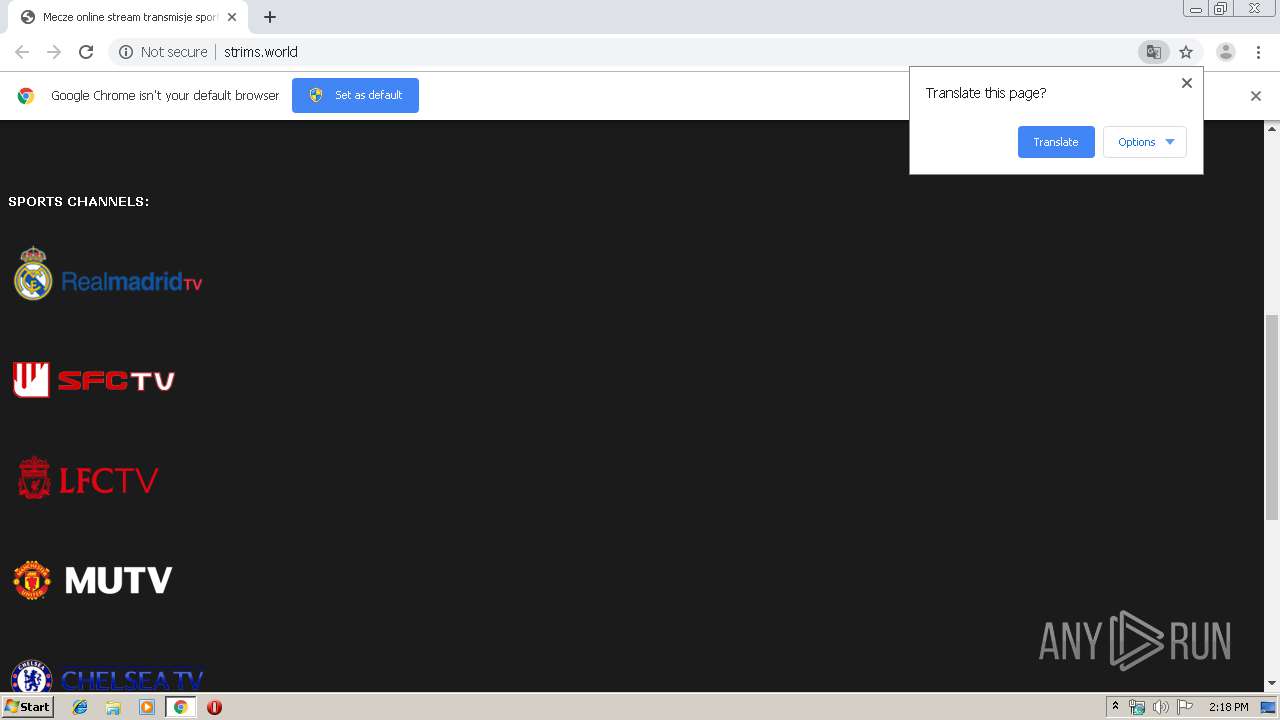Open Windows Media Player from taskbar
The width and height of the screenshot is (1280, 720).
(x=147, y=707)
